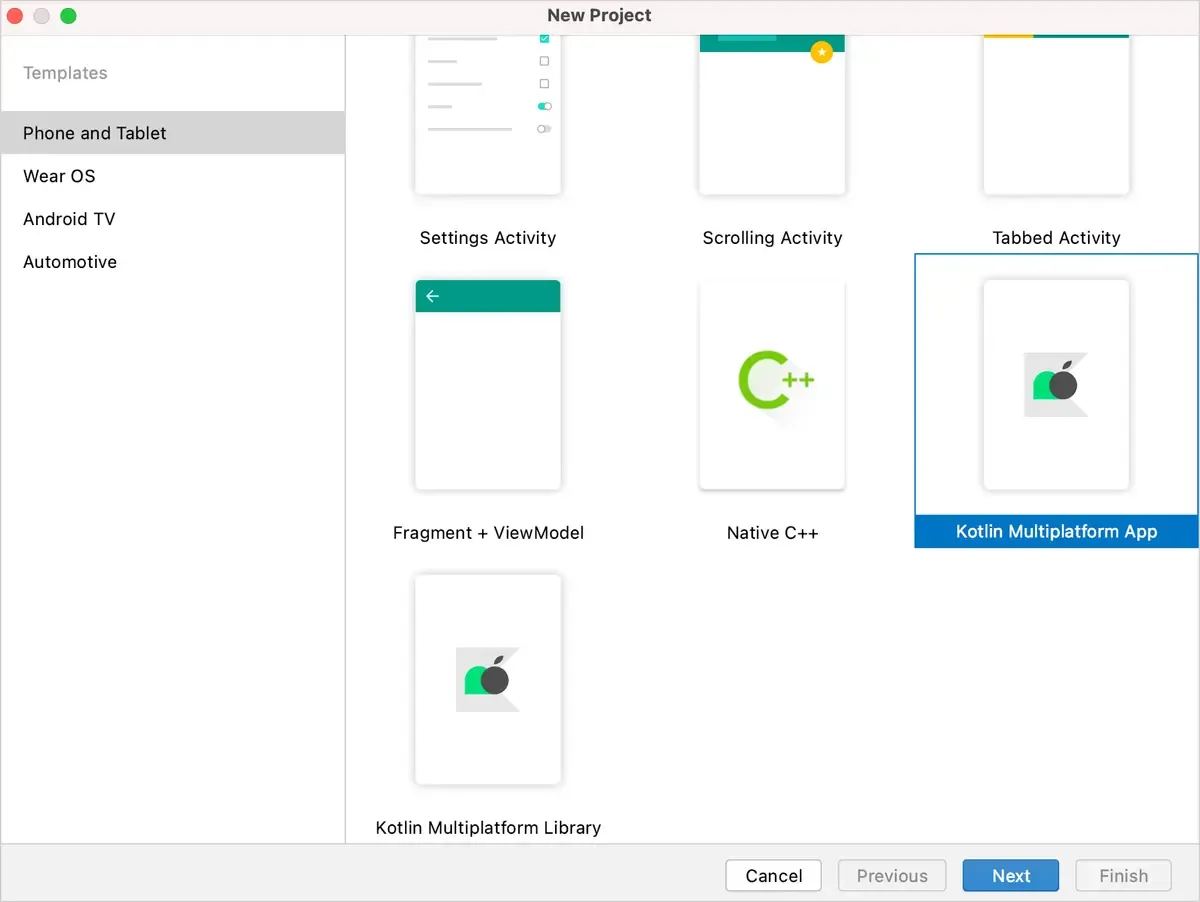
Task: Cancel the New Project dialog
Action: pyautogui.click(x=773, y=875)
